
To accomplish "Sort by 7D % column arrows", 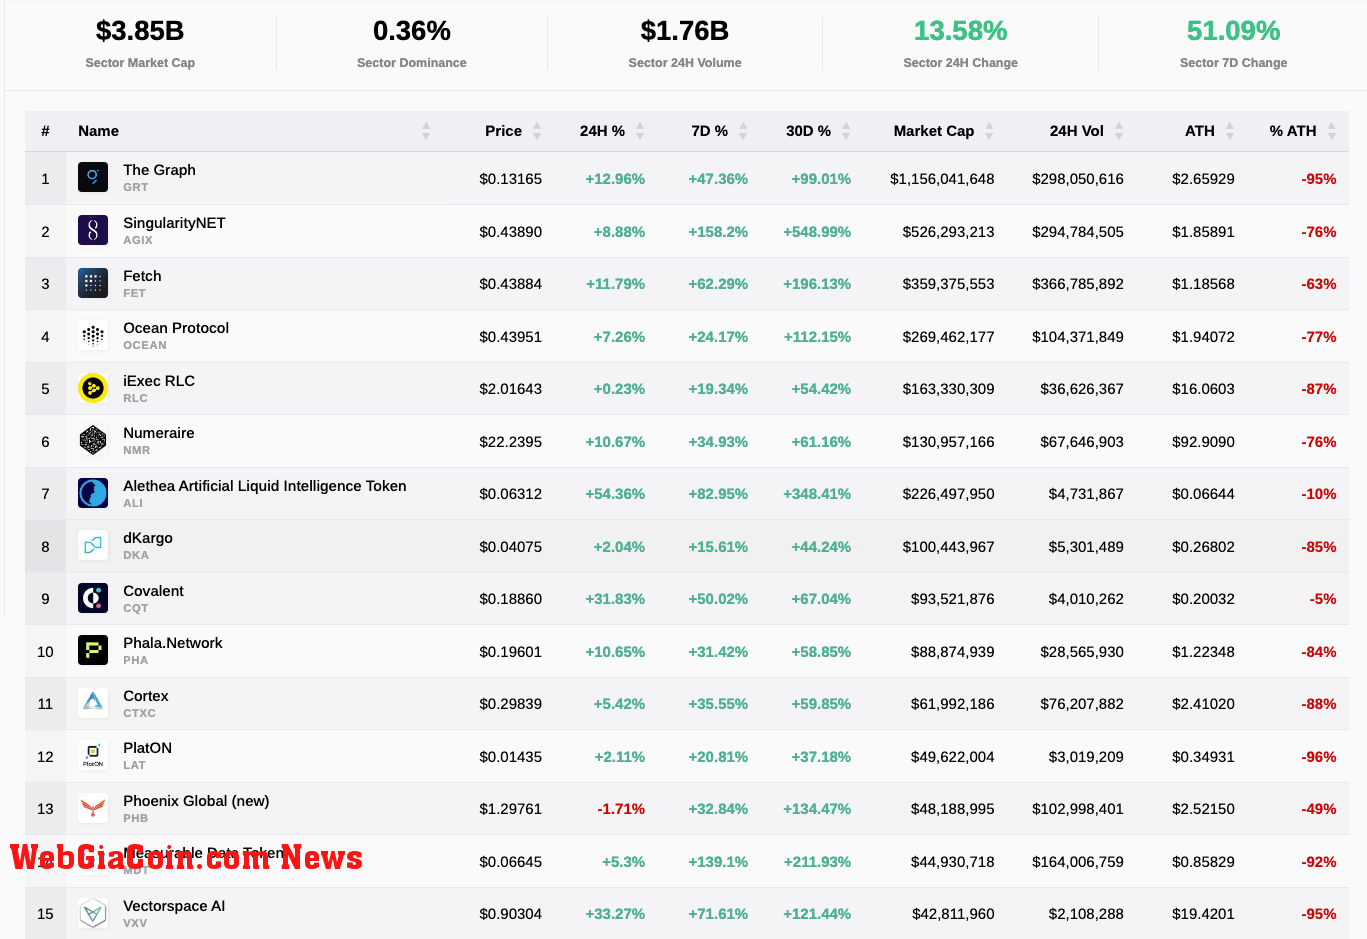I will click(743, 131).
